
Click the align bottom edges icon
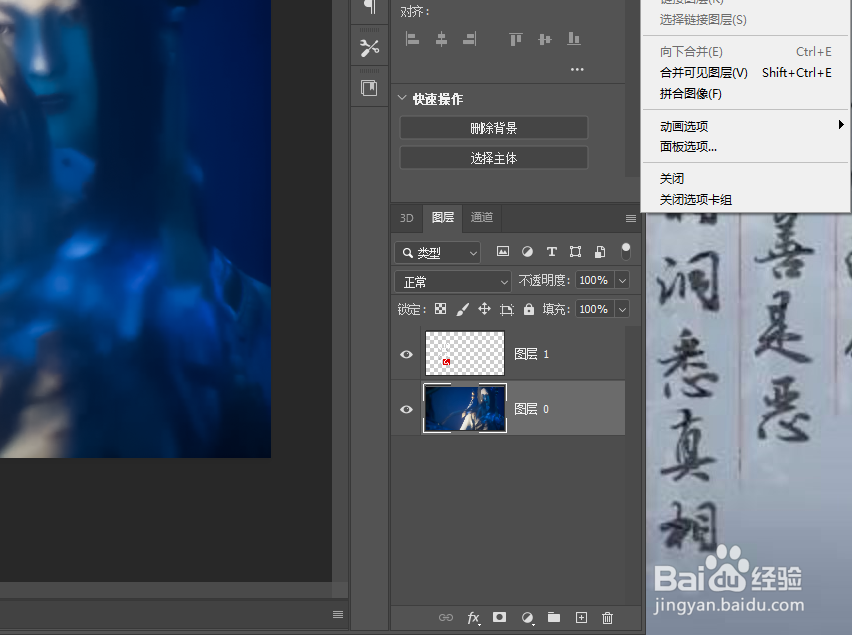coord(574,39)
